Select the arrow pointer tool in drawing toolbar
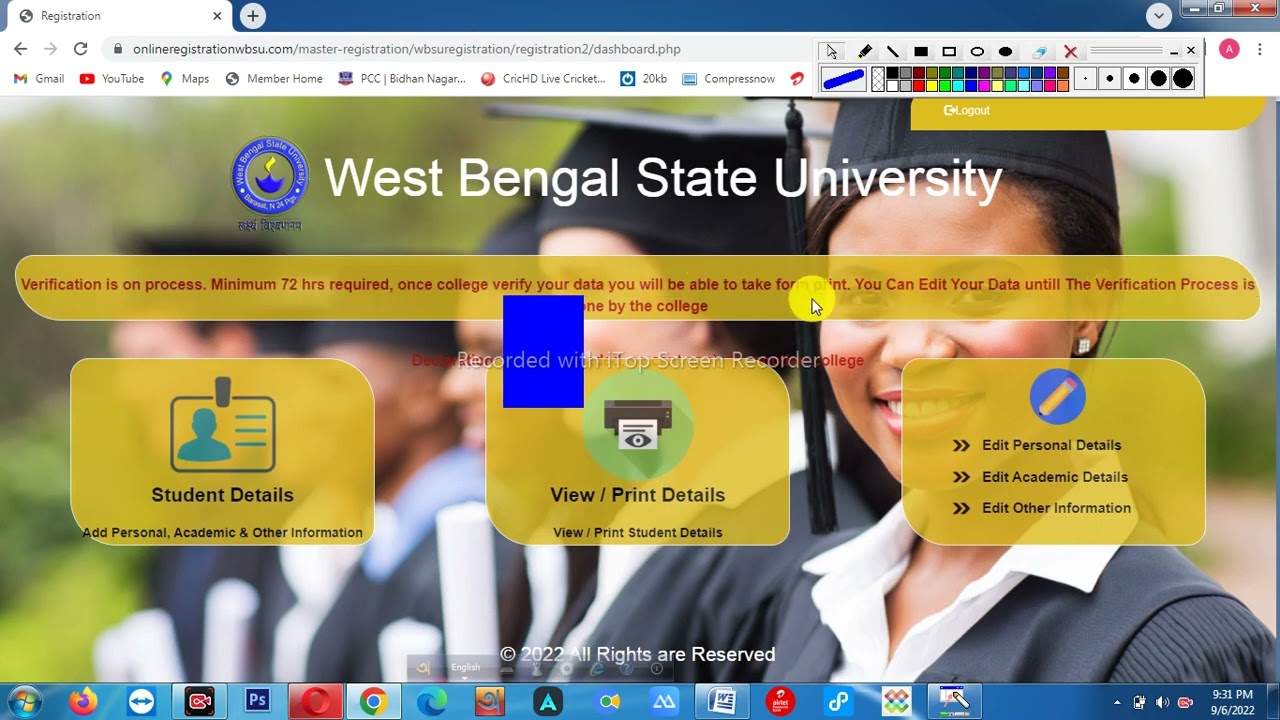 coord(832,51)
